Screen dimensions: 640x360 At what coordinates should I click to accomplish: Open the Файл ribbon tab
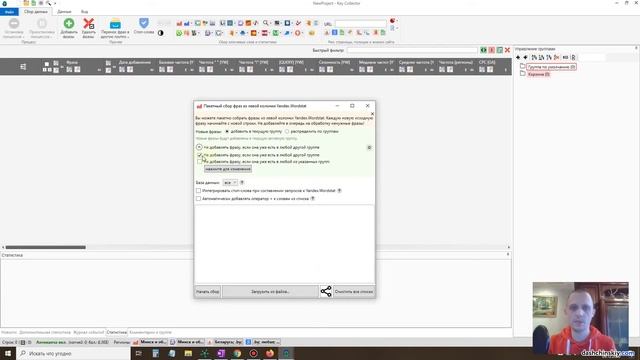click(x=9, y=12)
